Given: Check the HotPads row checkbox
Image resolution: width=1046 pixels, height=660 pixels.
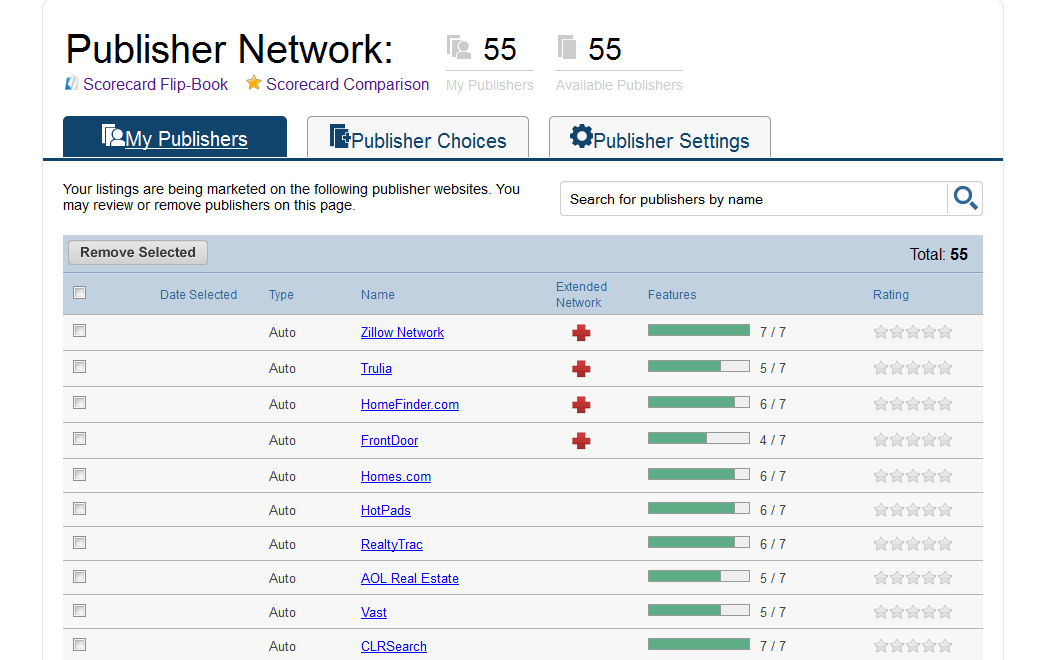Looking at the screenshot, I should pos(79,509).
